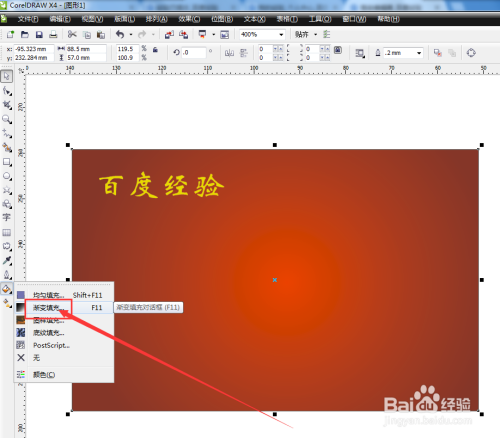Select the Rectangle tool
The image size is (500, 438).
pyautogui.click(x=7, y=162)
